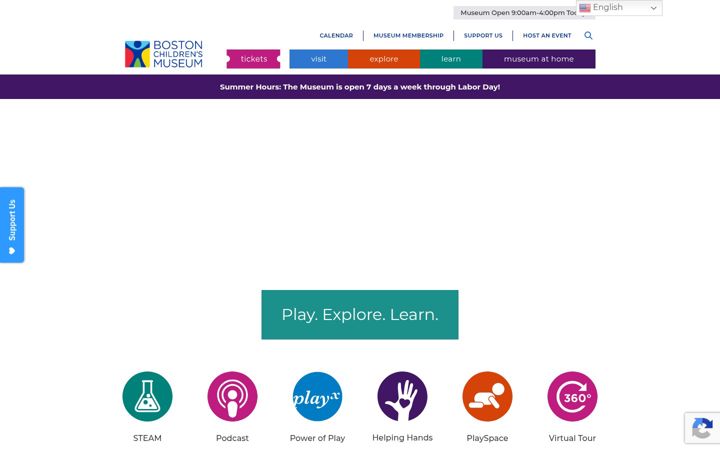Viewport: 720px width, 450px height.
Task: Open the Podcast microphone icon
Action: [232, 396]
